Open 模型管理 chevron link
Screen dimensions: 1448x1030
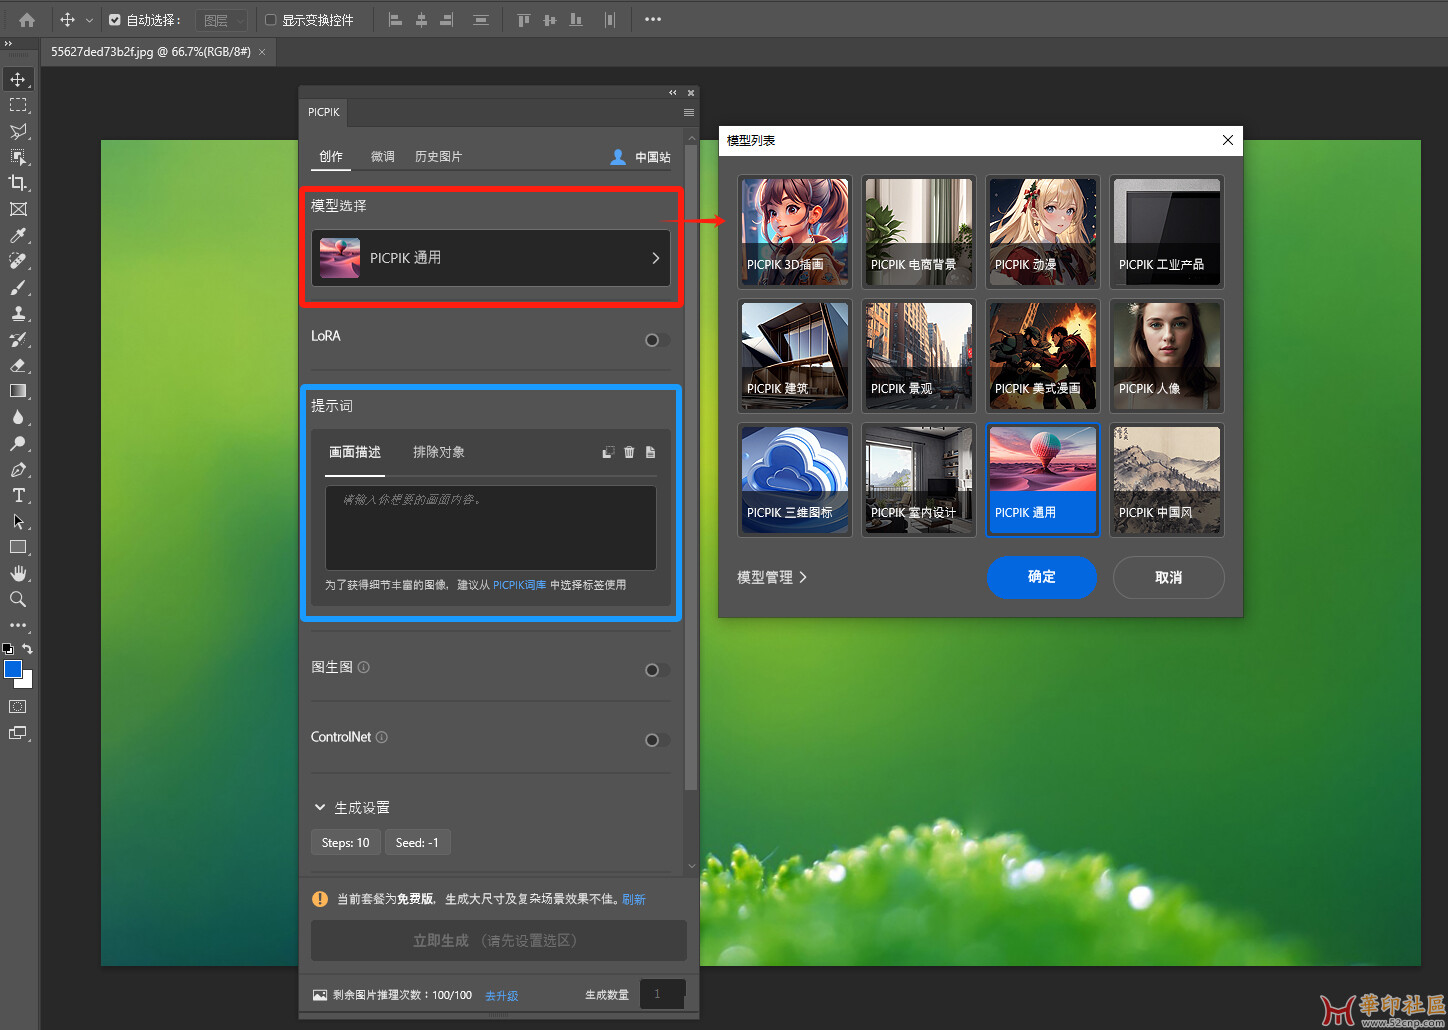(x=772, y=577)
